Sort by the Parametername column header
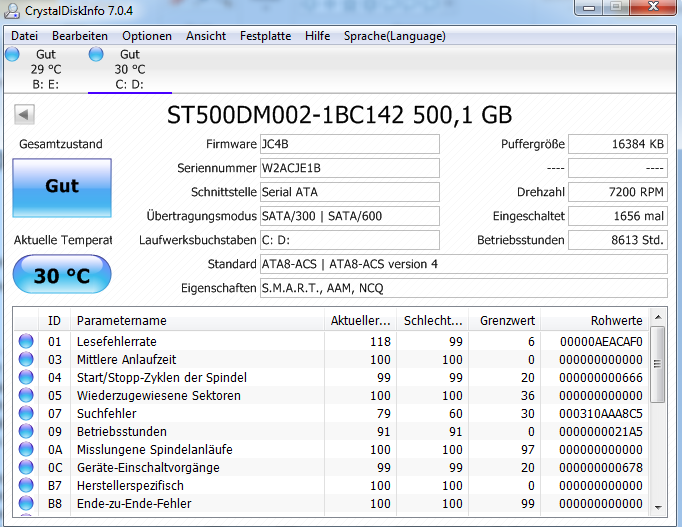682x527 pixels. point(197,320)
